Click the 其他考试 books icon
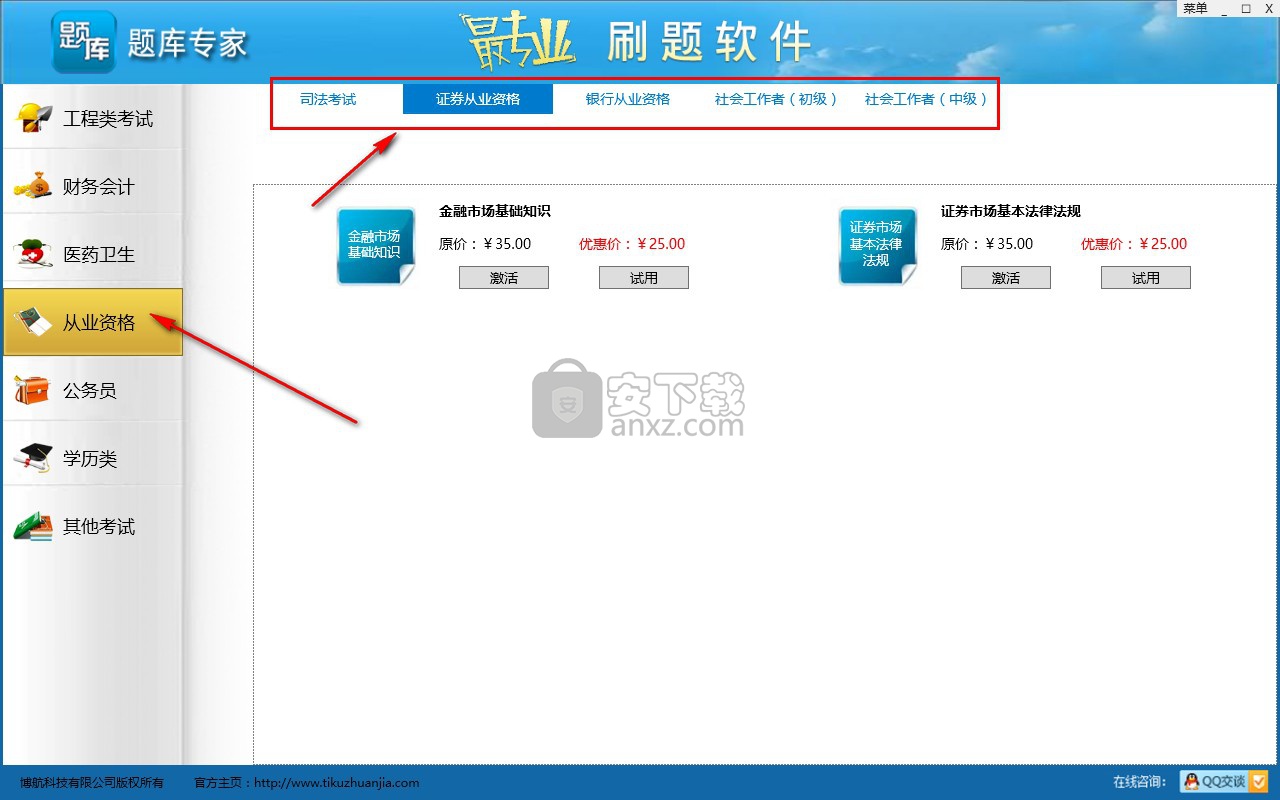This screenshot has height=800, width=1280. pyautogui.click(x=33, y=526)
